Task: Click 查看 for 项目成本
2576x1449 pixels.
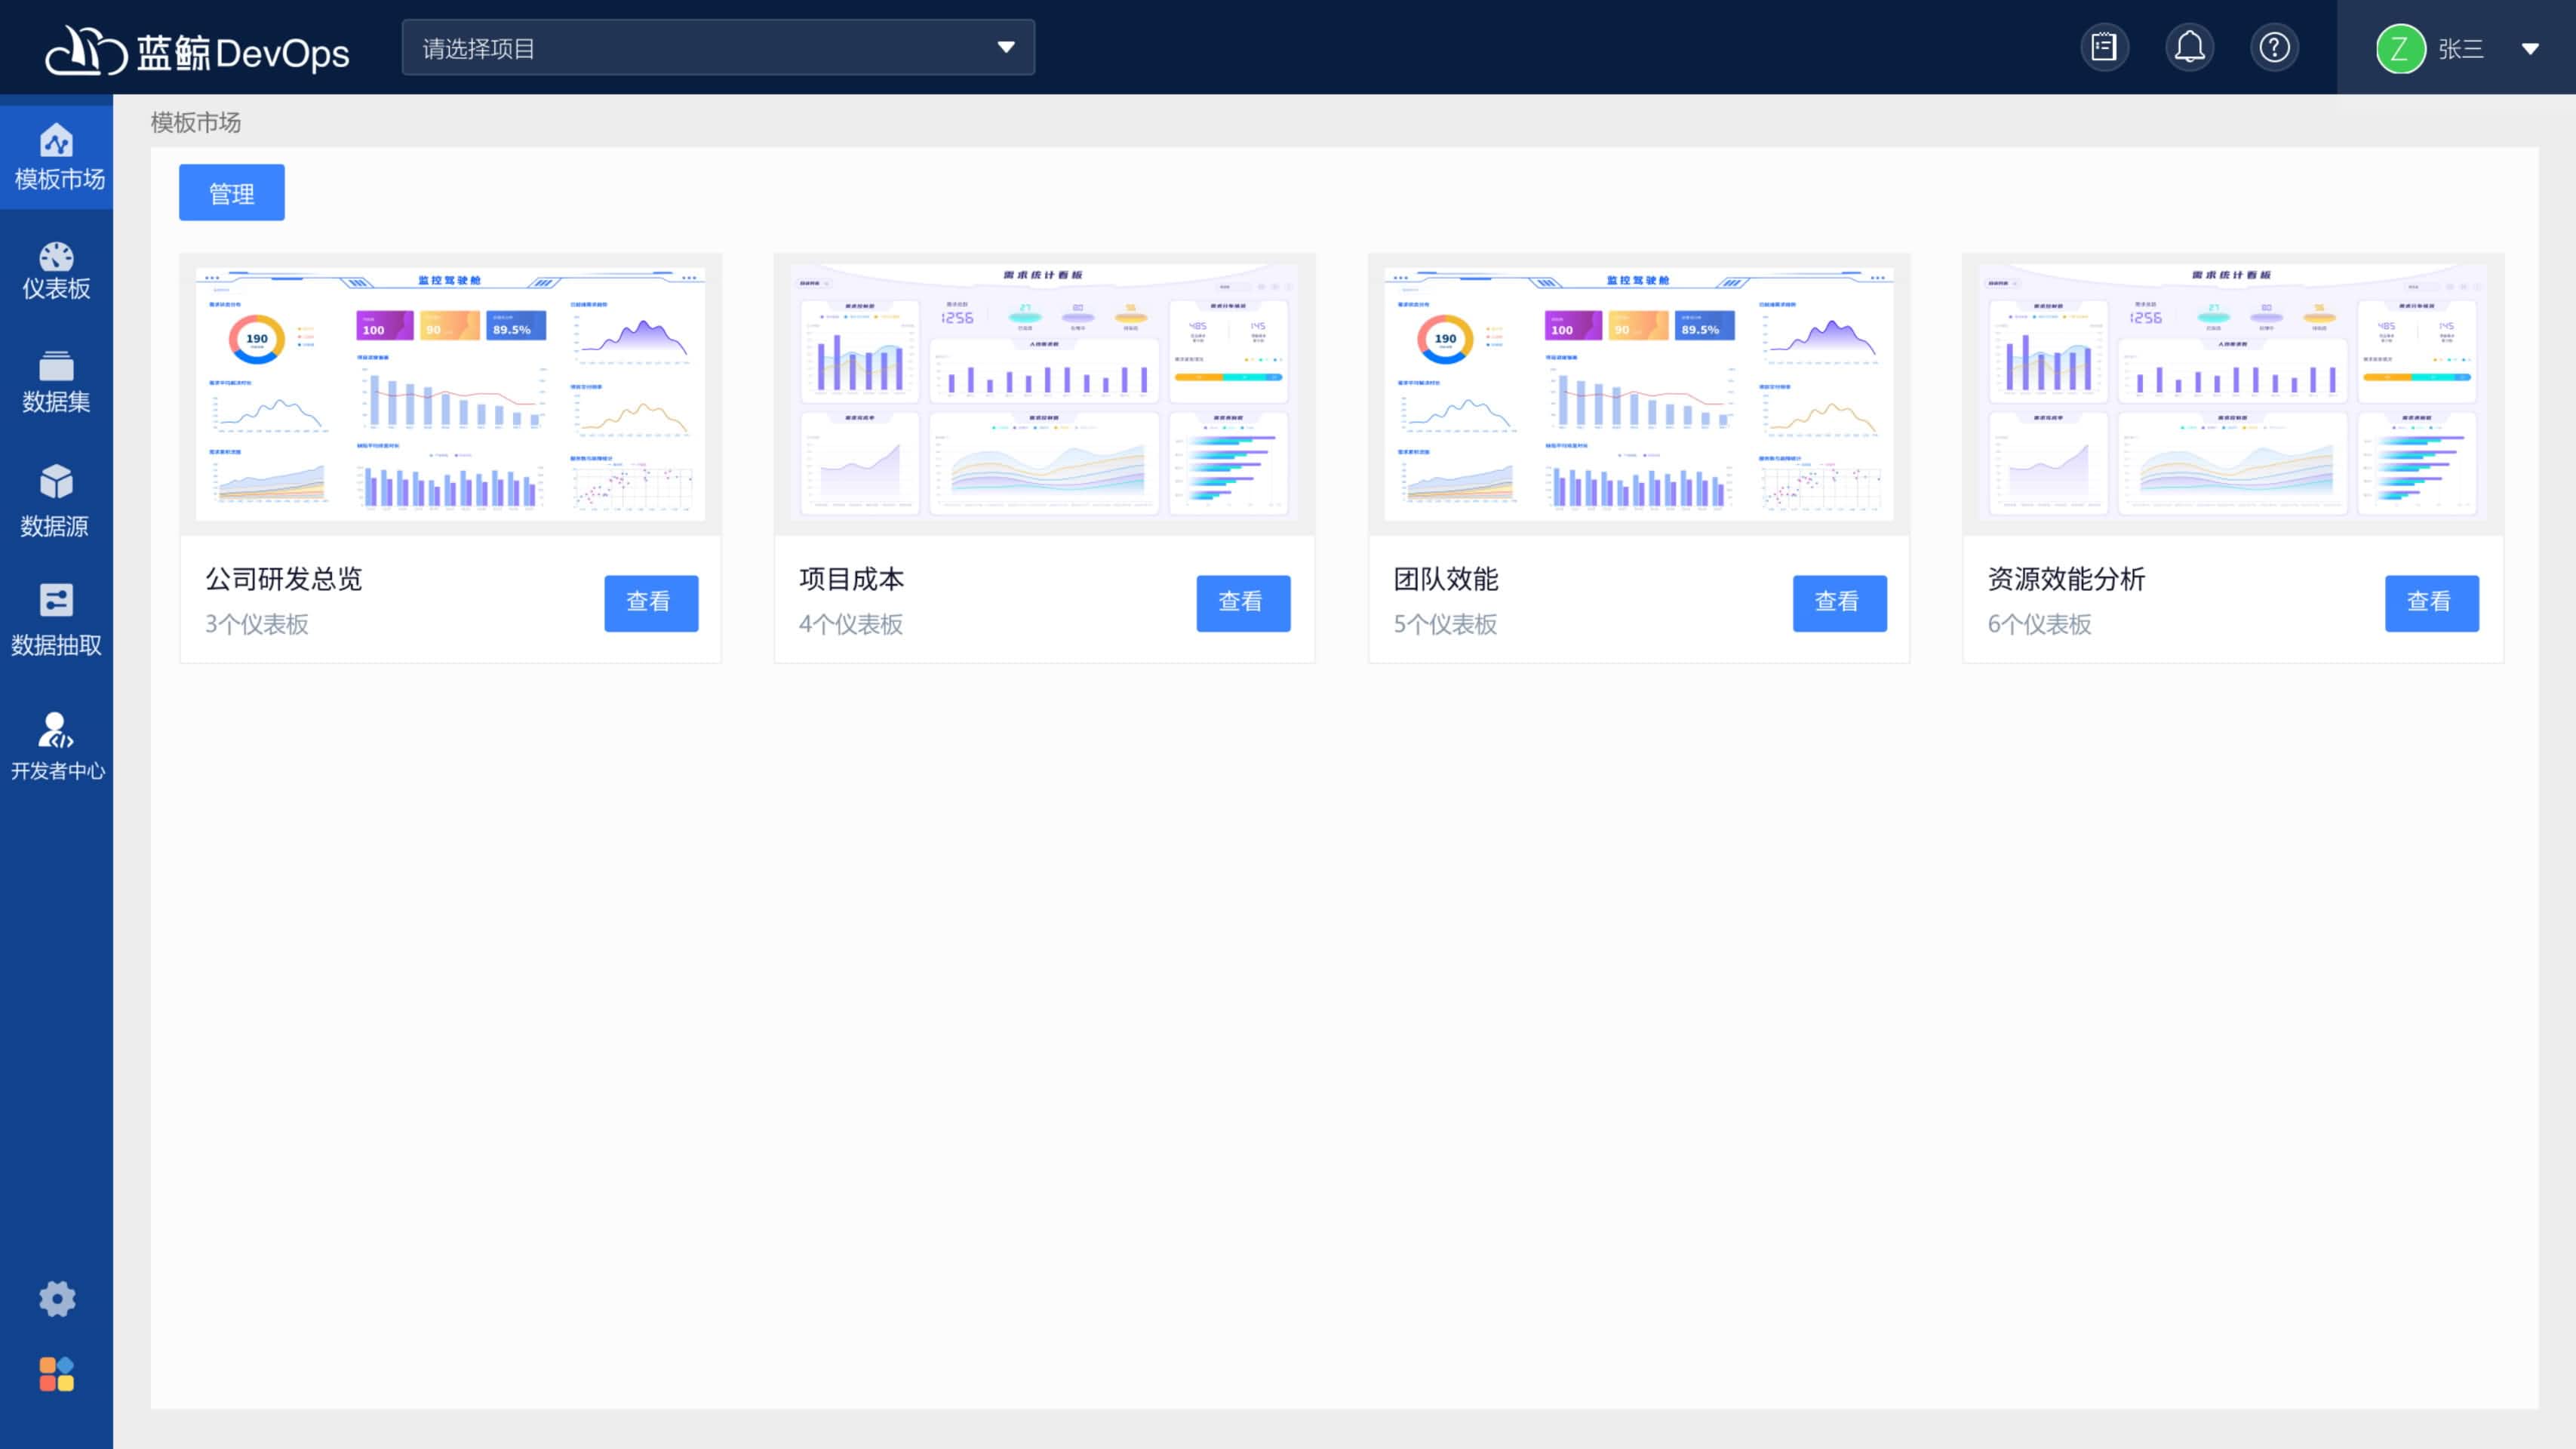Action: point(1242,602)
